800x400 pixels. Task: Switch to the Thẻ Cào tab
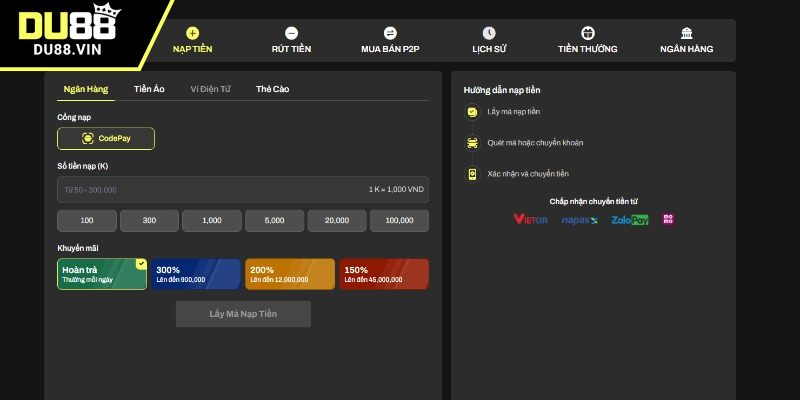[x=272, y=89]
